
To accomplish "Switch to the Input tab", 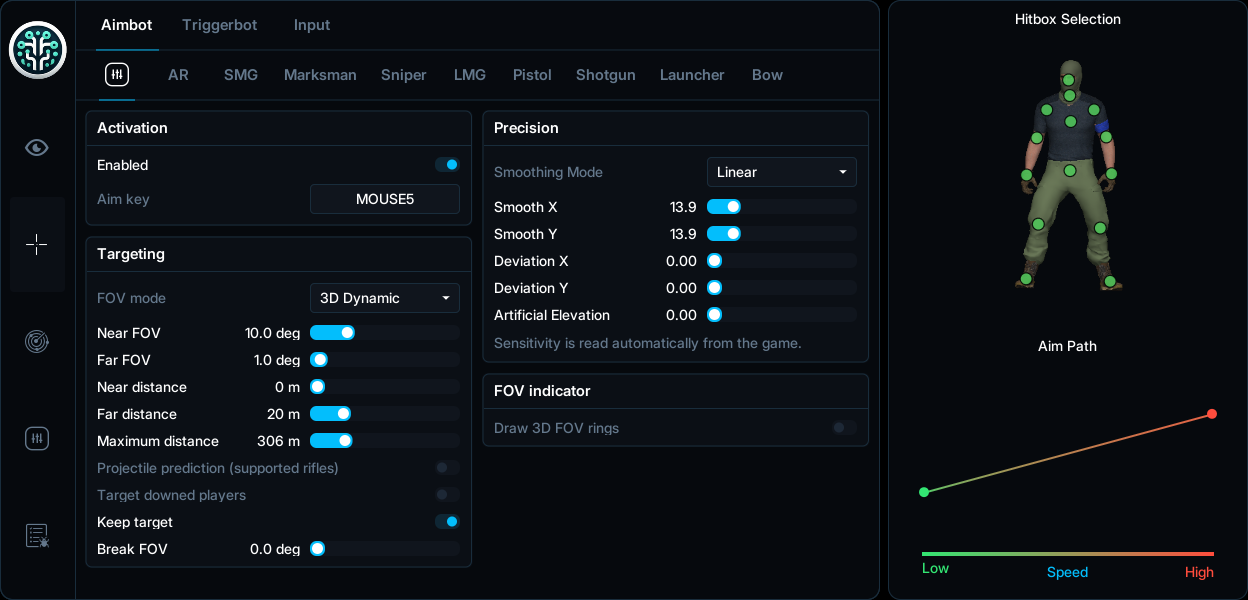I will pyautogui.click(x=312, y=25).
